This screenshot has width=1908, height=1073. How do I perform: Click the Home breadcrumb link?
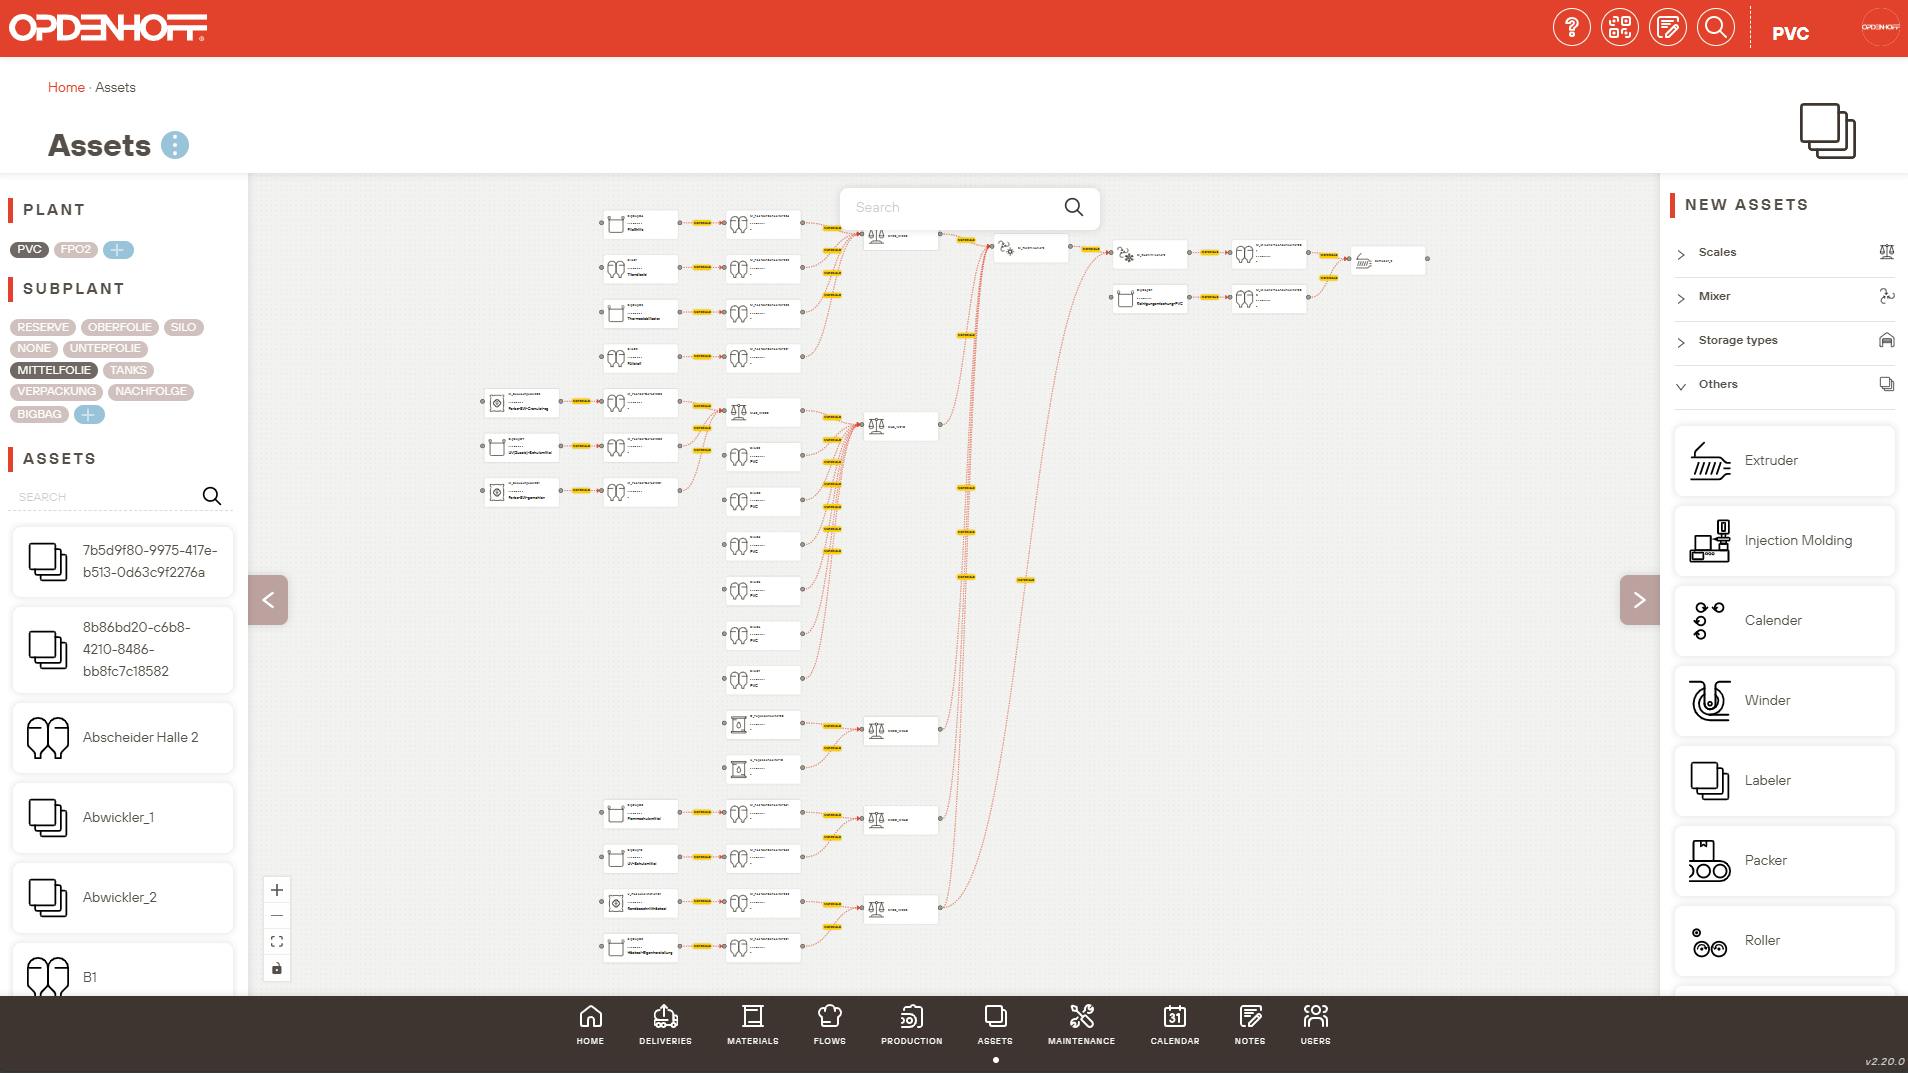(66, 87)
